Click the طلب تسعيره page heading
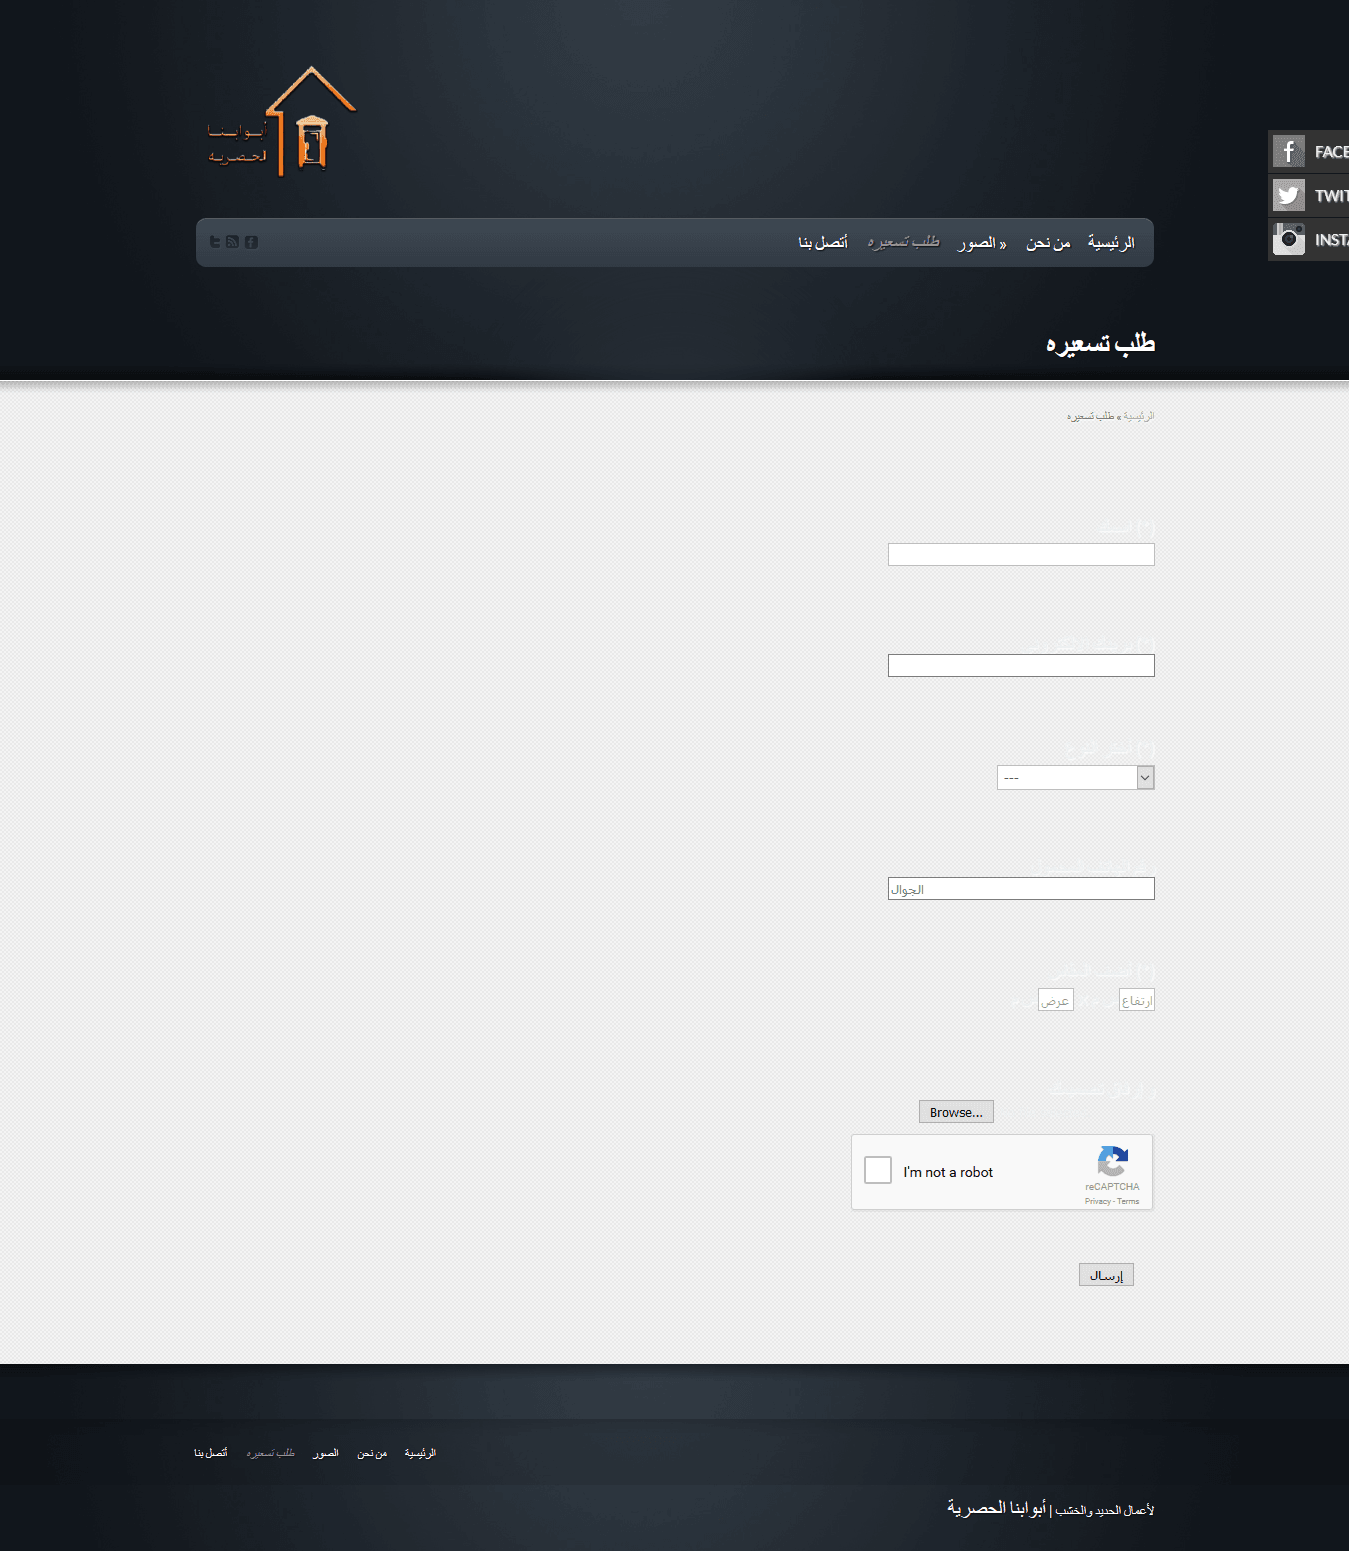1349x1551 pixels. coord(1100,344)
